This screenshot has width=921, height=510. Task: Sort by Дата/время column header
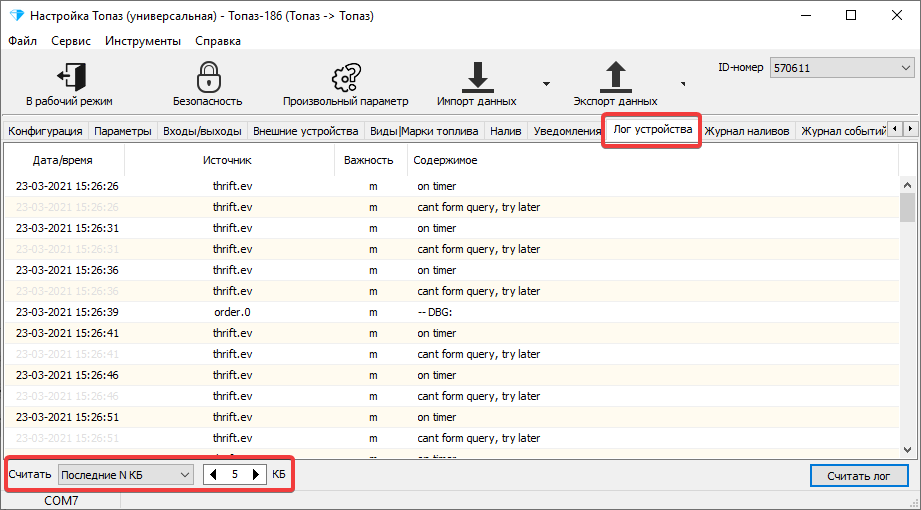[63, 160]
